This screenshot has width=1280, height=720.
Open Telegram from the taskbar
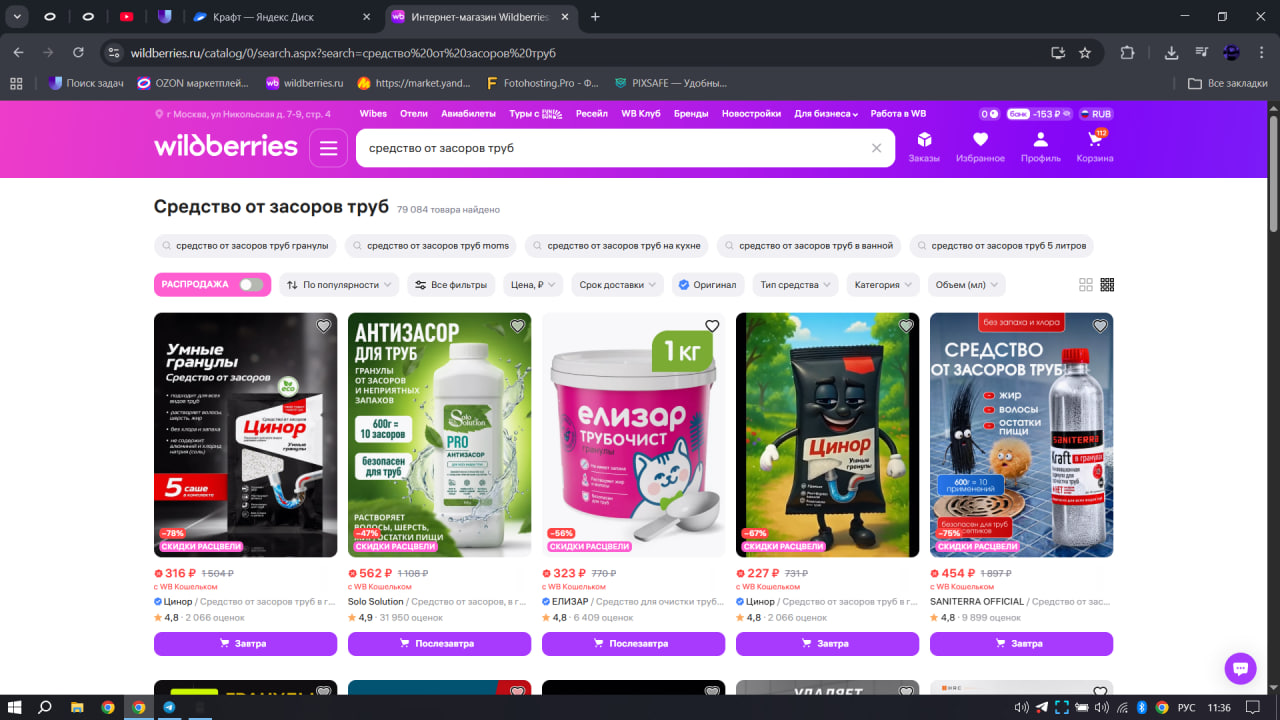click(x=169, y=707)
